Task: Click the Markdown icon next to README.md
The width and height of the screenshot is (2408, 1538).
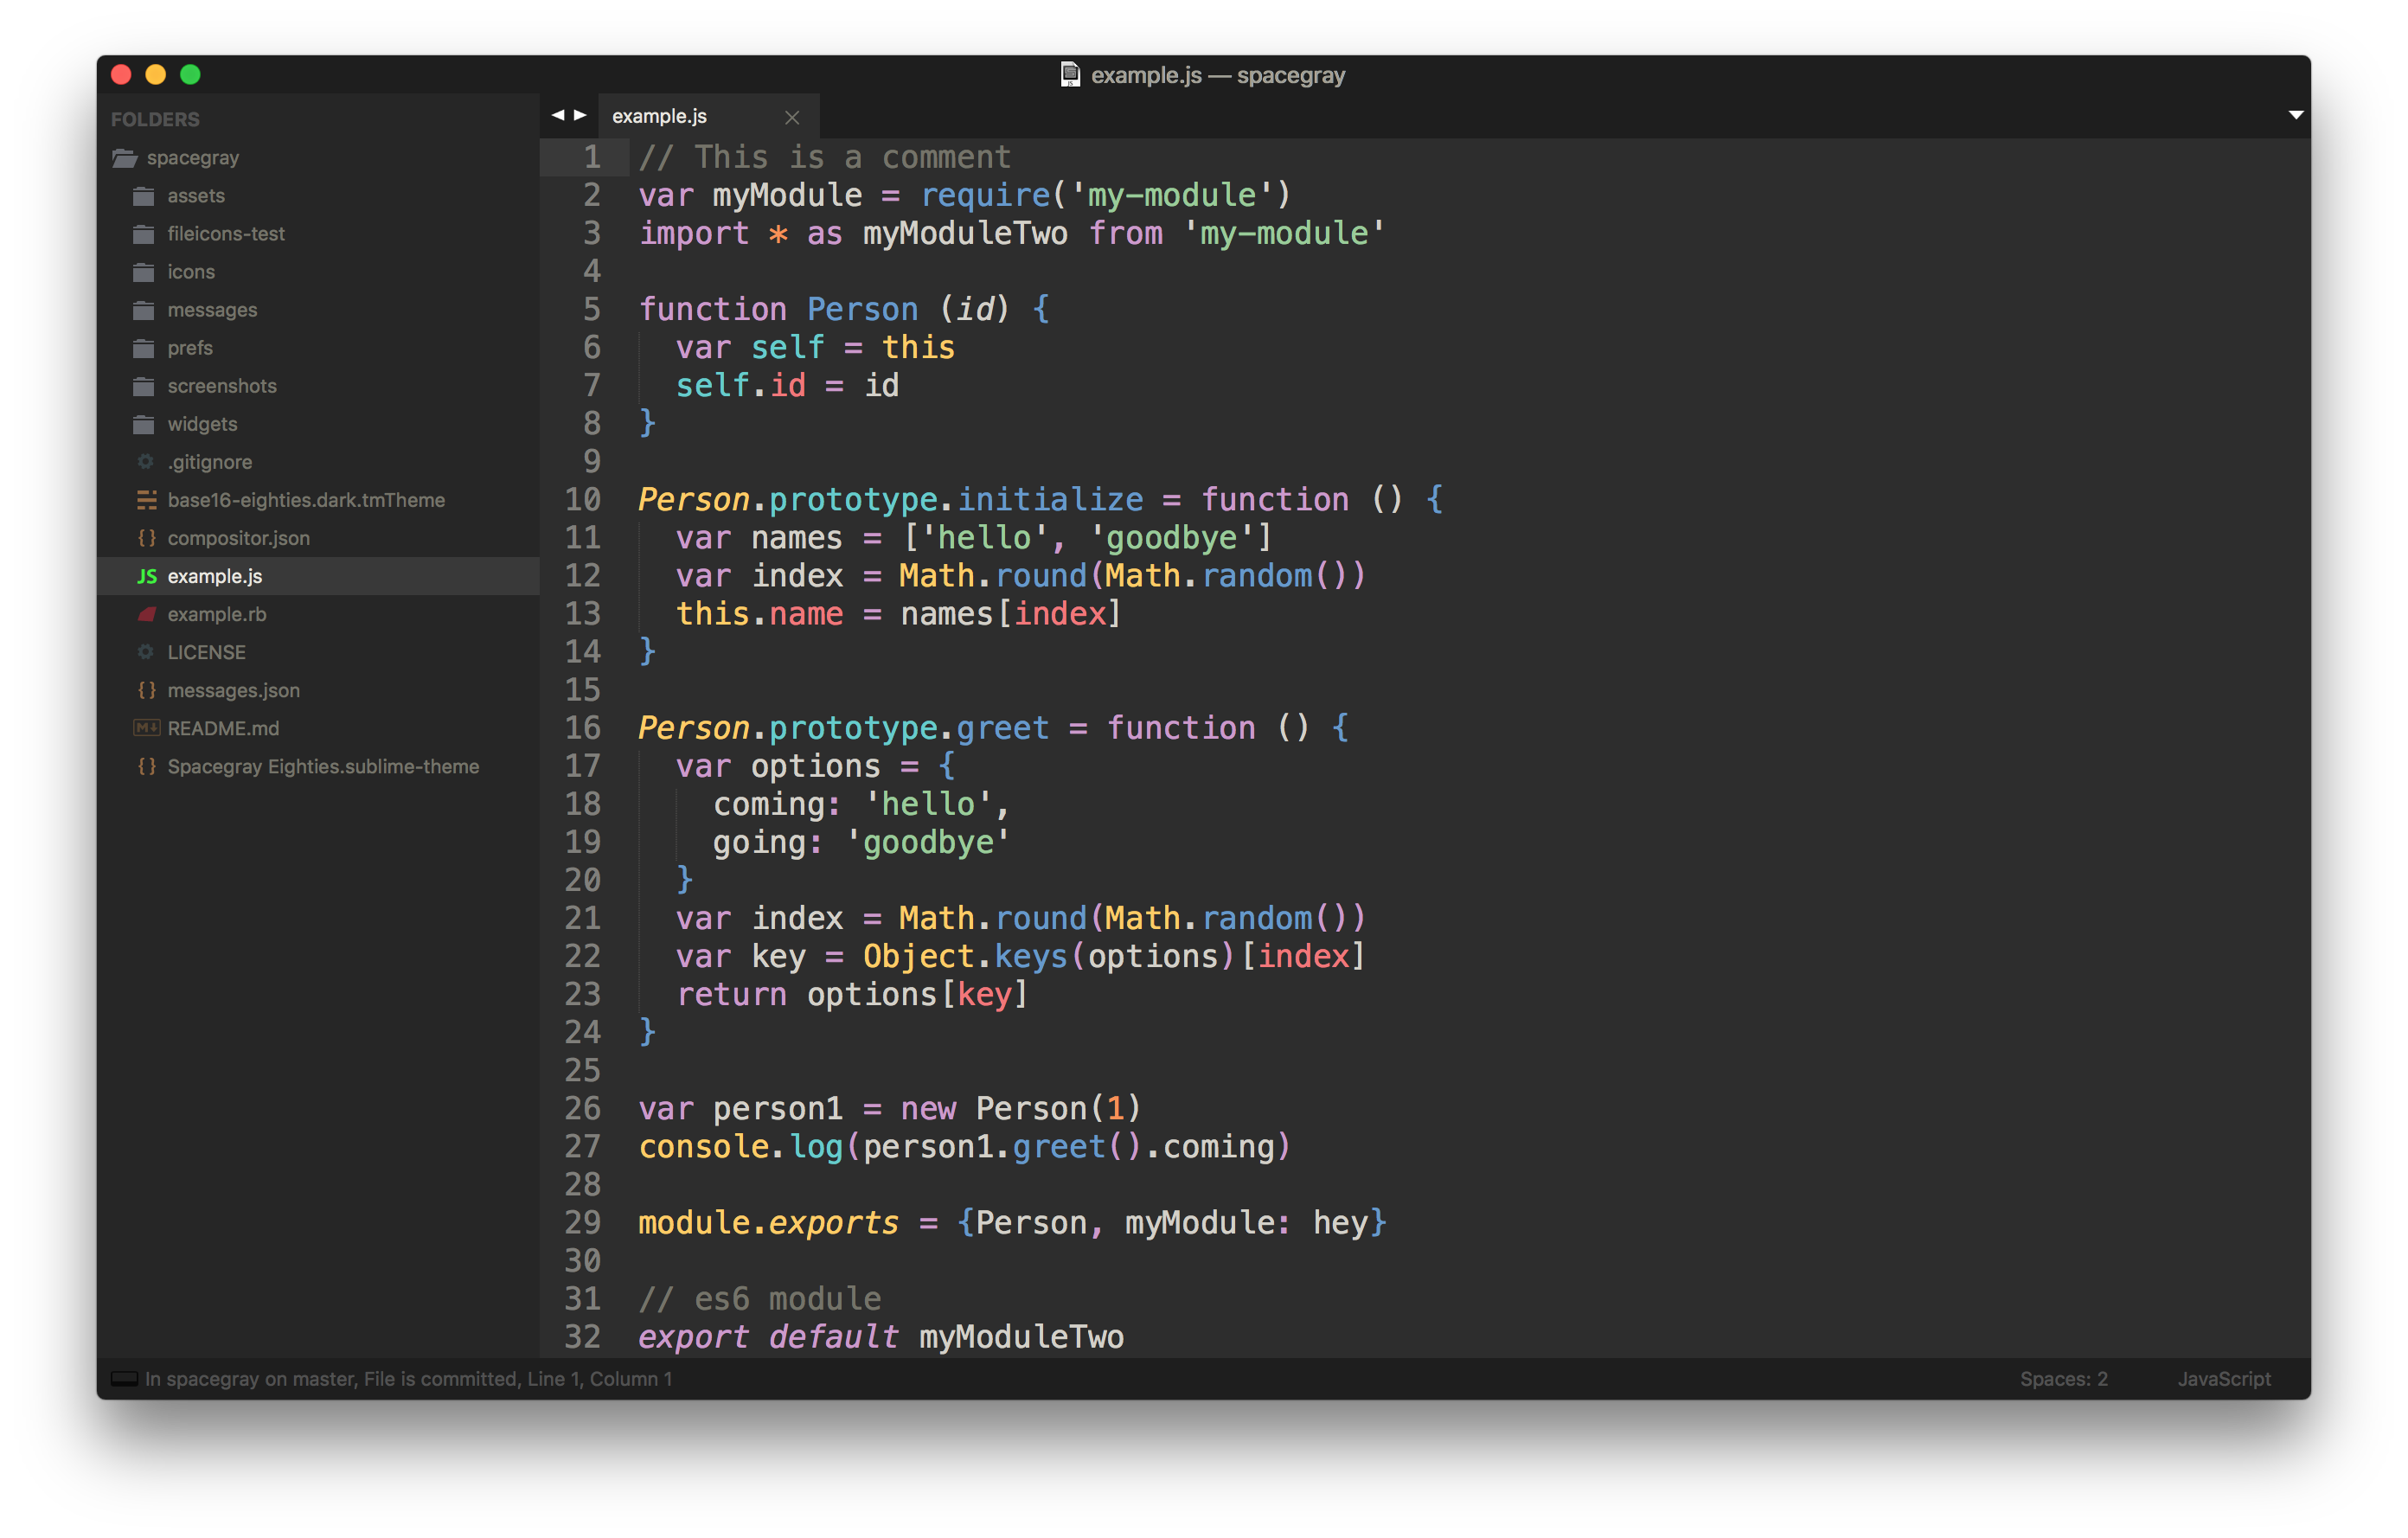Action: 147,728
